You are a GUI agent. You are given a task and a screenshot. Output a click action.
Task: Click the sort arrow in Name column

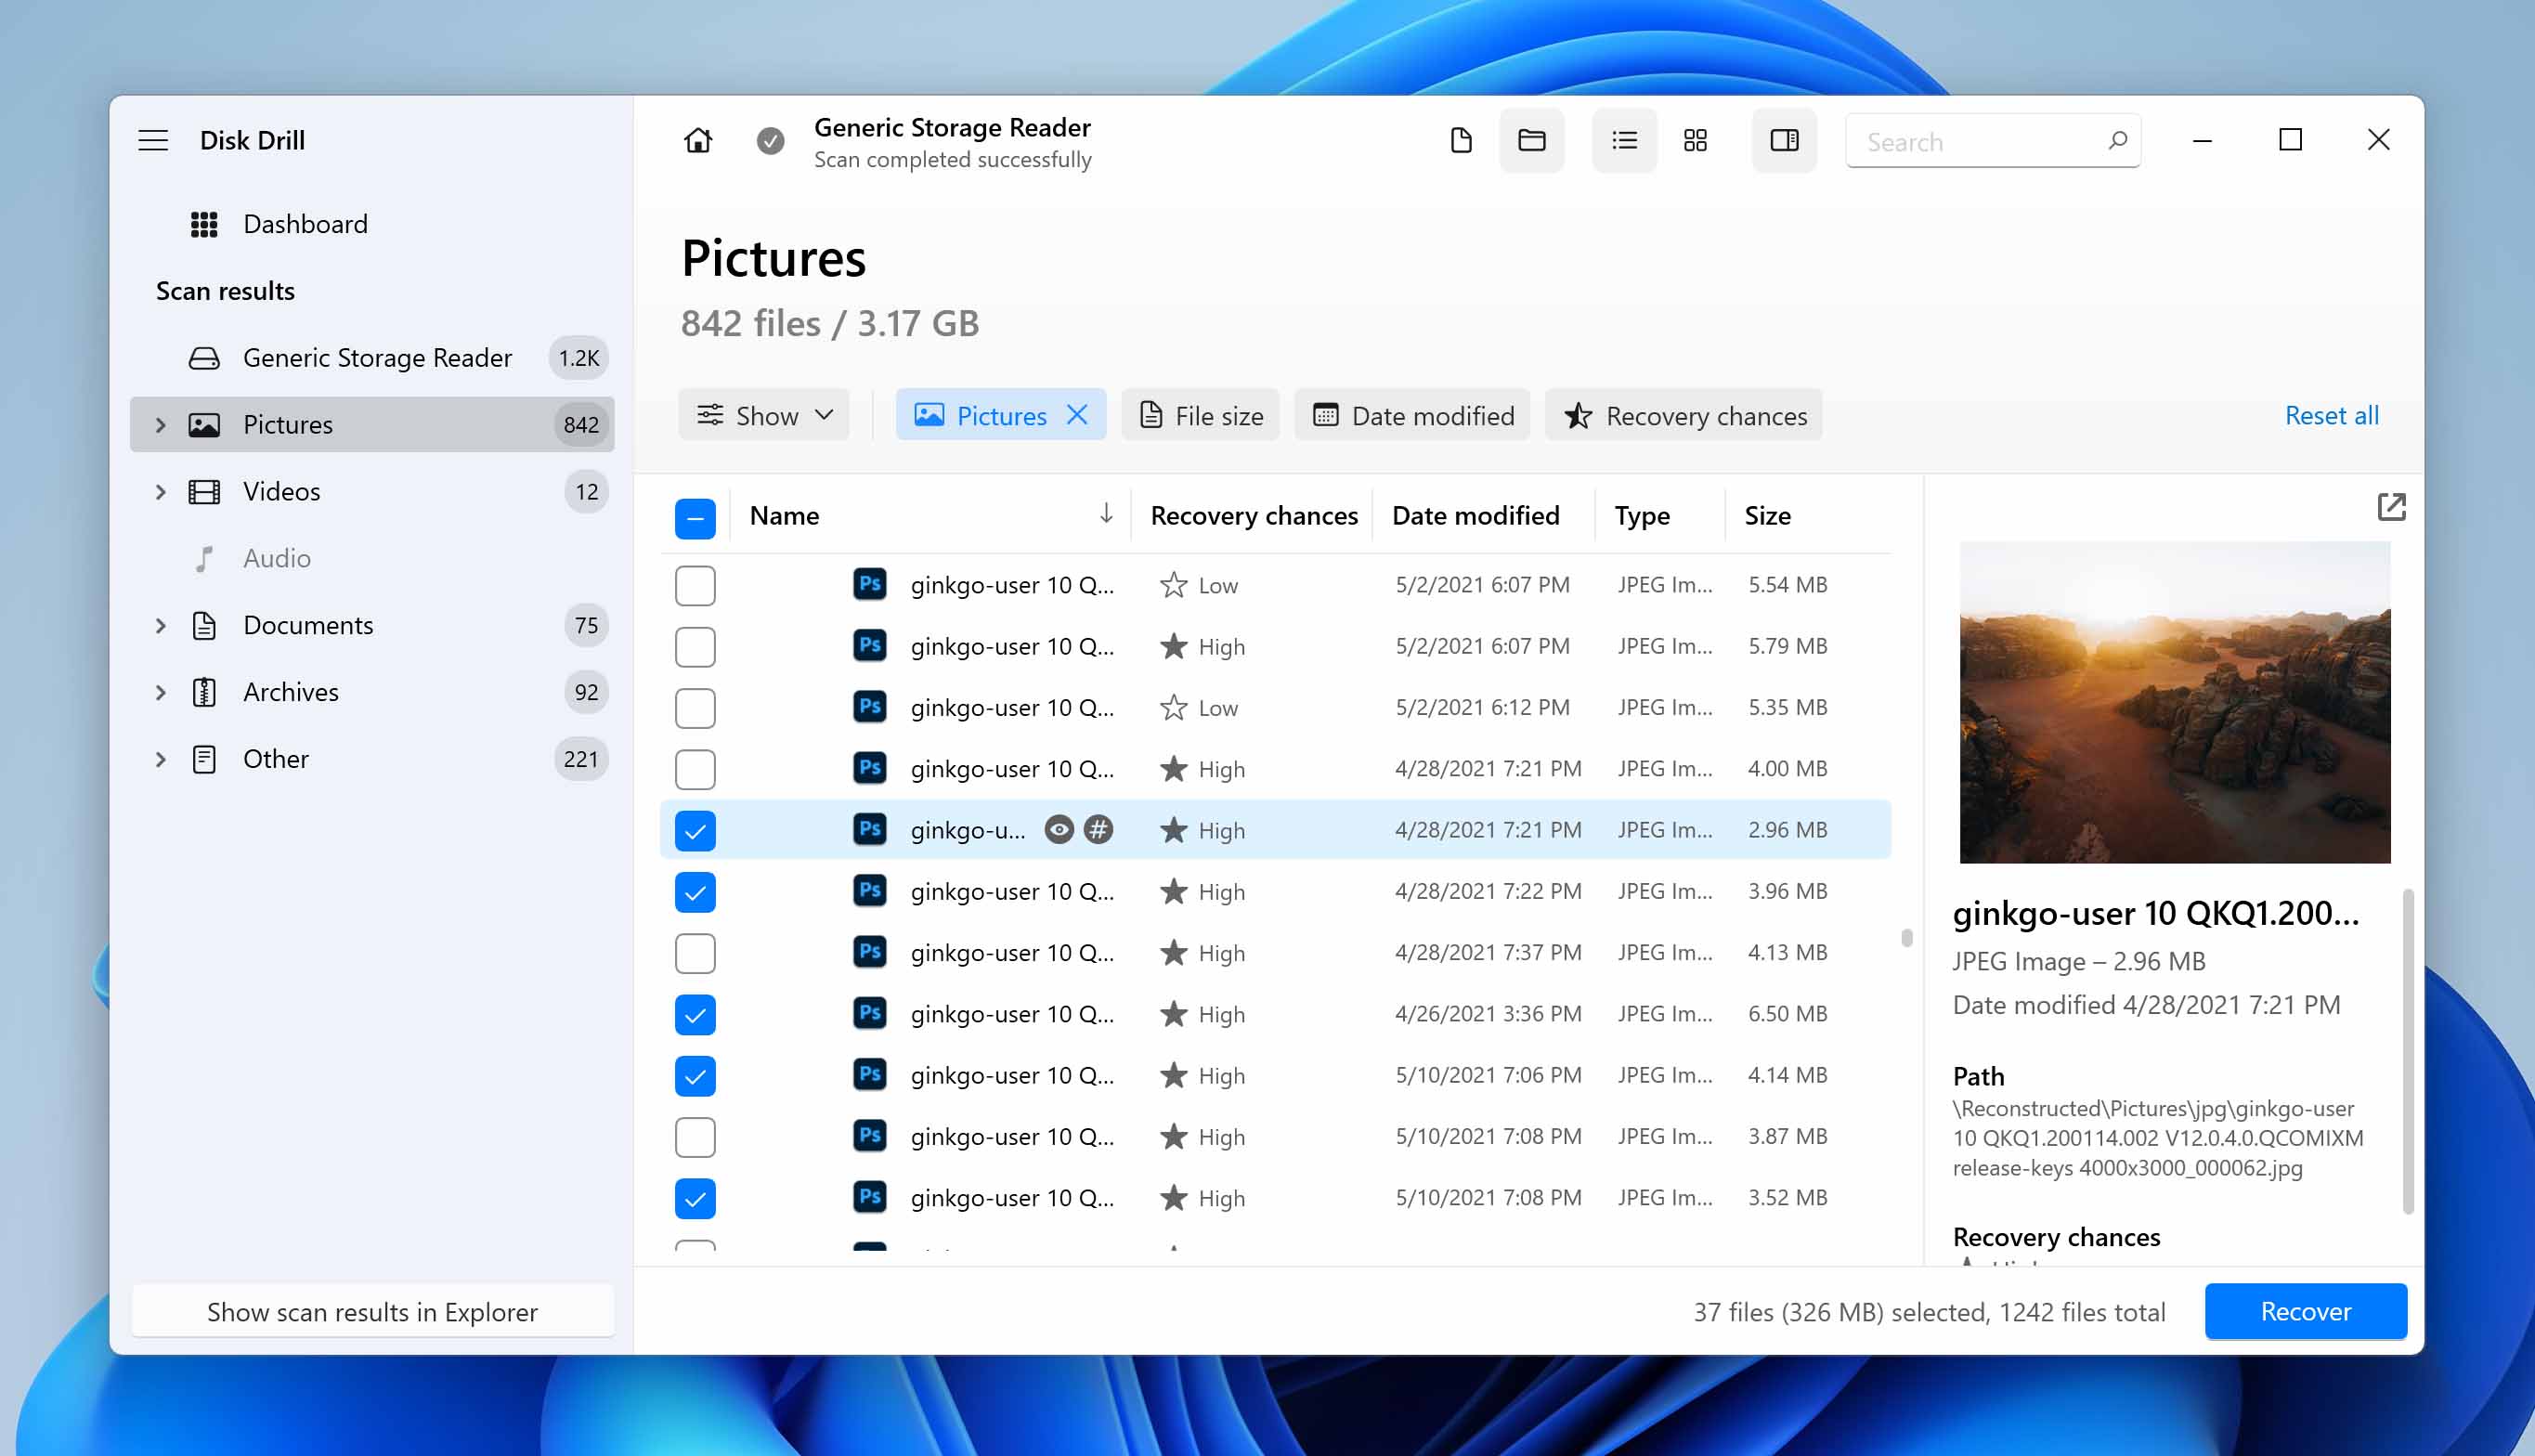(x=1105, y=514)
